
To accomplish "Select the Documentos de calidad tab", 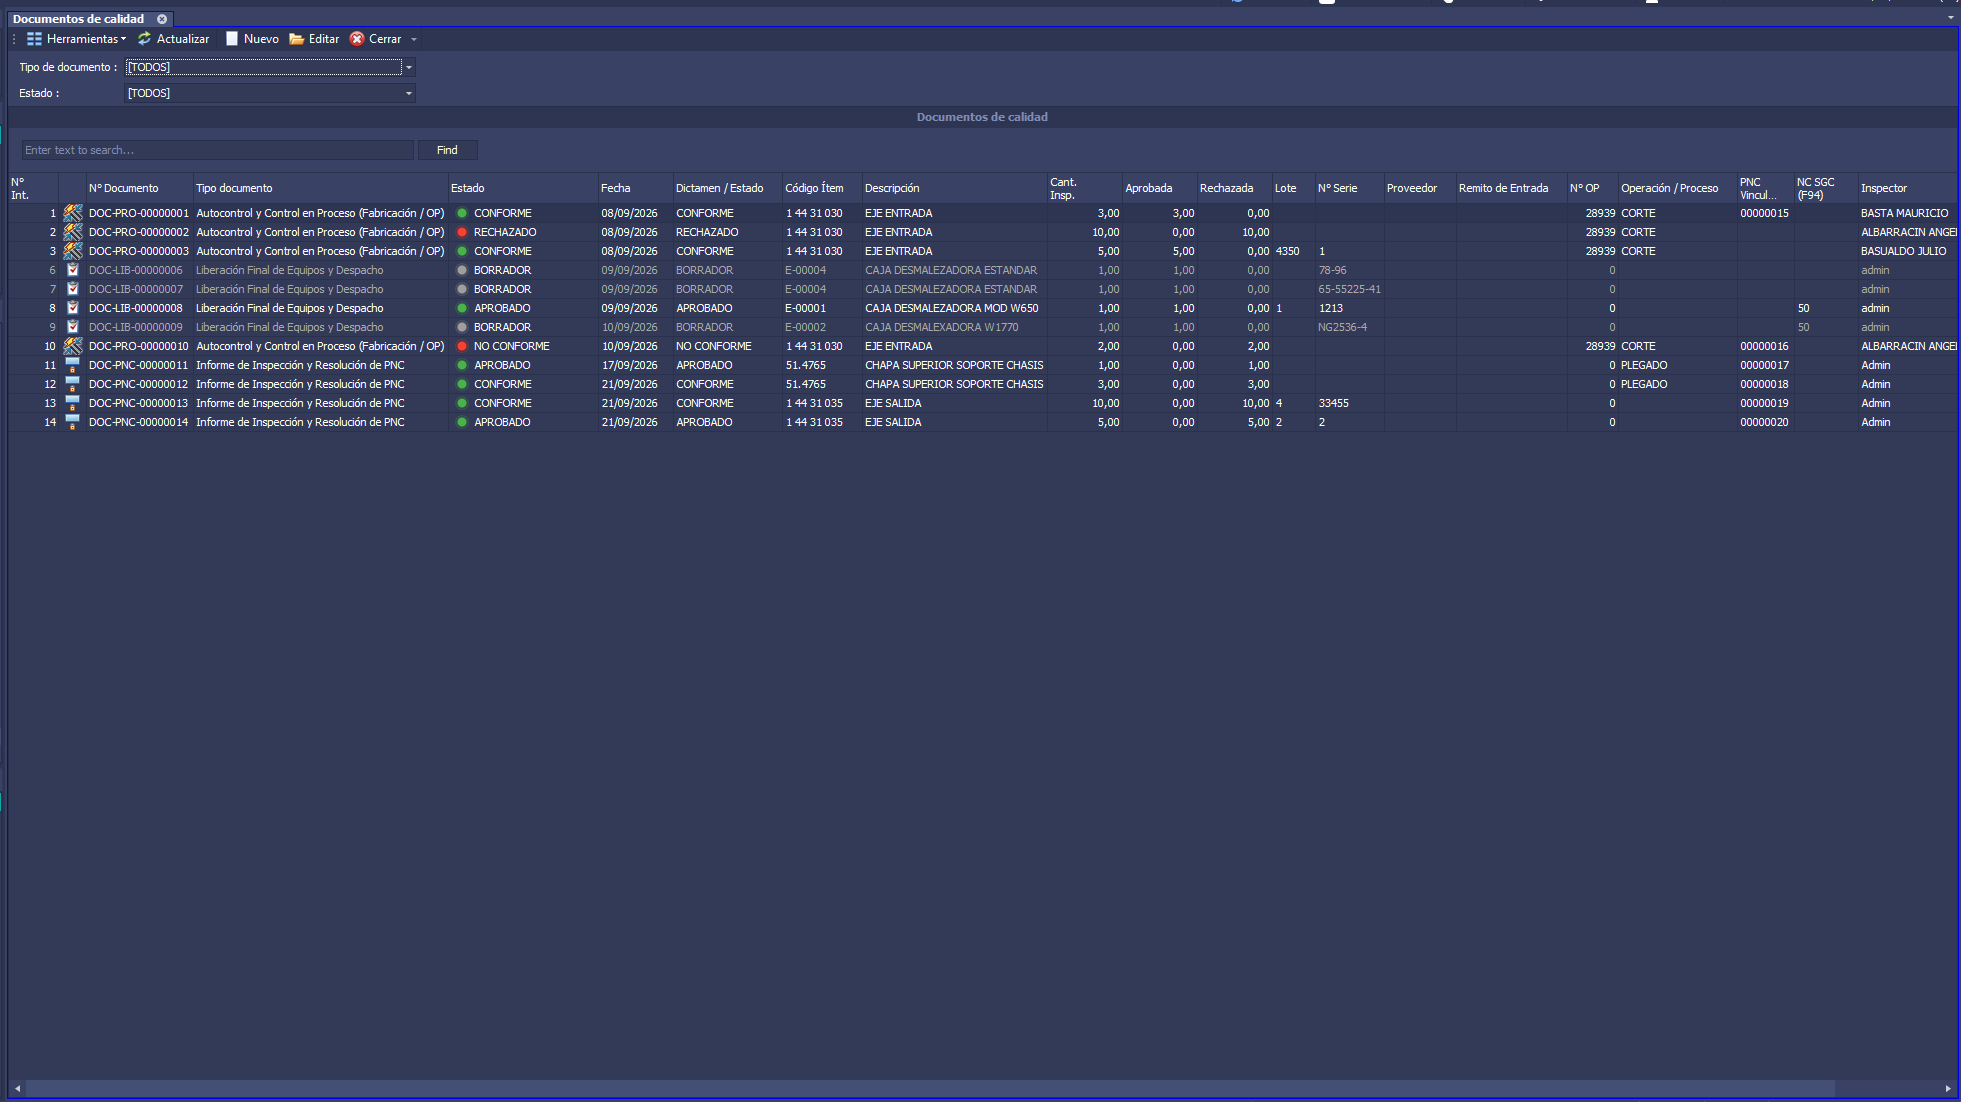I will pyautogui.click(x=78, y=19).
